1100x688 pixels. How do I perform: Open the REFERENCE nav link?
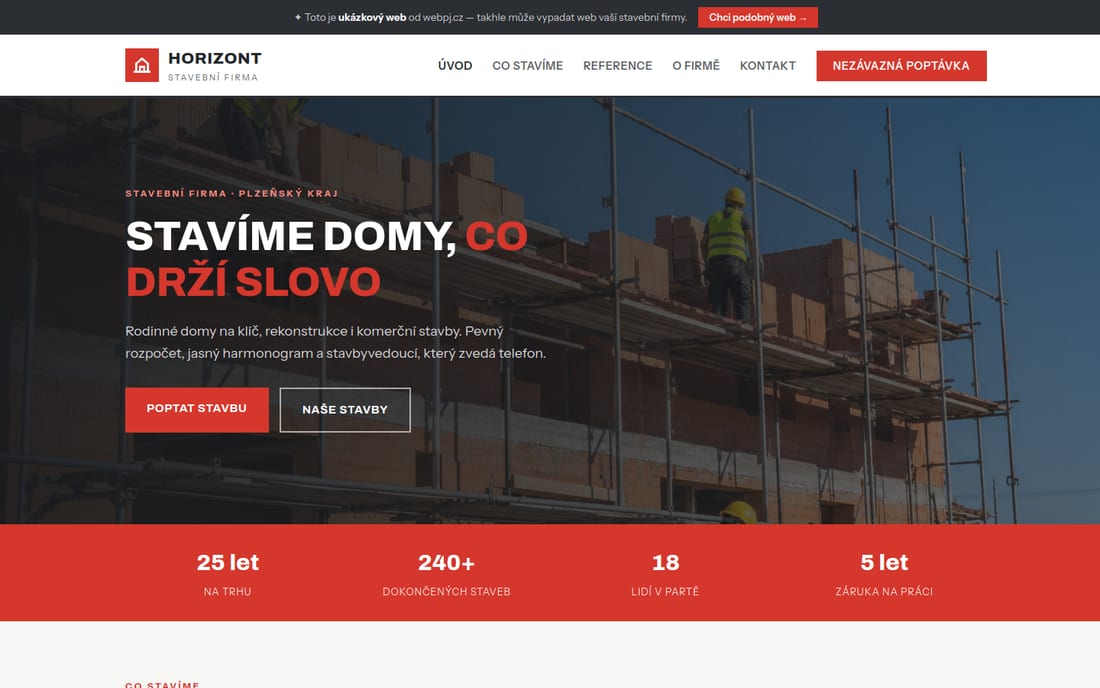click(617, 65)
